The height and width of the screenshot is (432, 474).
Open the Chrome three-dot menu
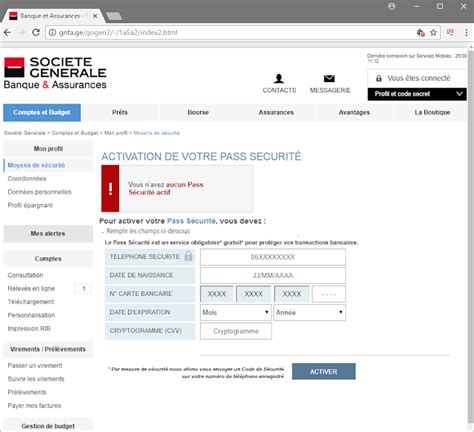pyautogui.click(x=466, y=32)
